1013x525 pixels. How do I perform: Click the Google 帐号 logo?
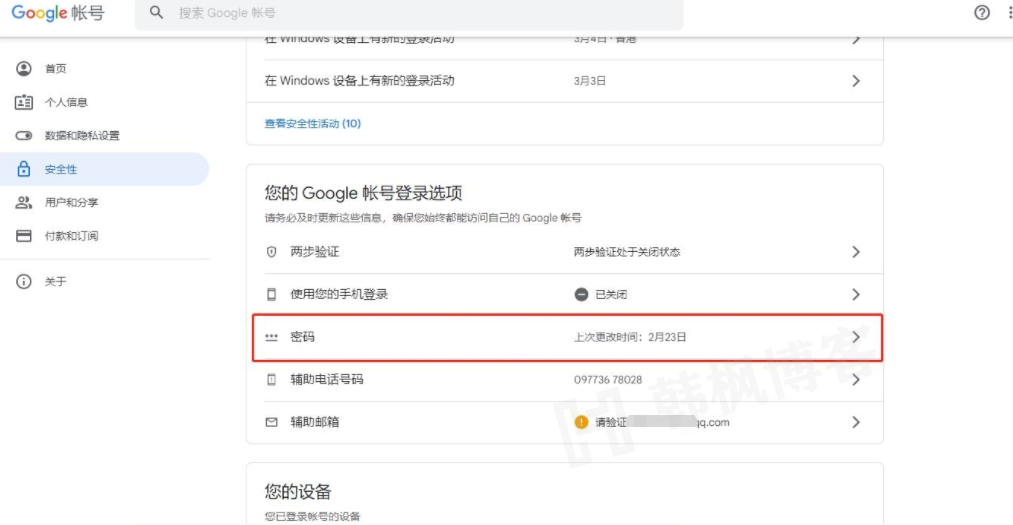pyautogui.click(x=58, y=13)
